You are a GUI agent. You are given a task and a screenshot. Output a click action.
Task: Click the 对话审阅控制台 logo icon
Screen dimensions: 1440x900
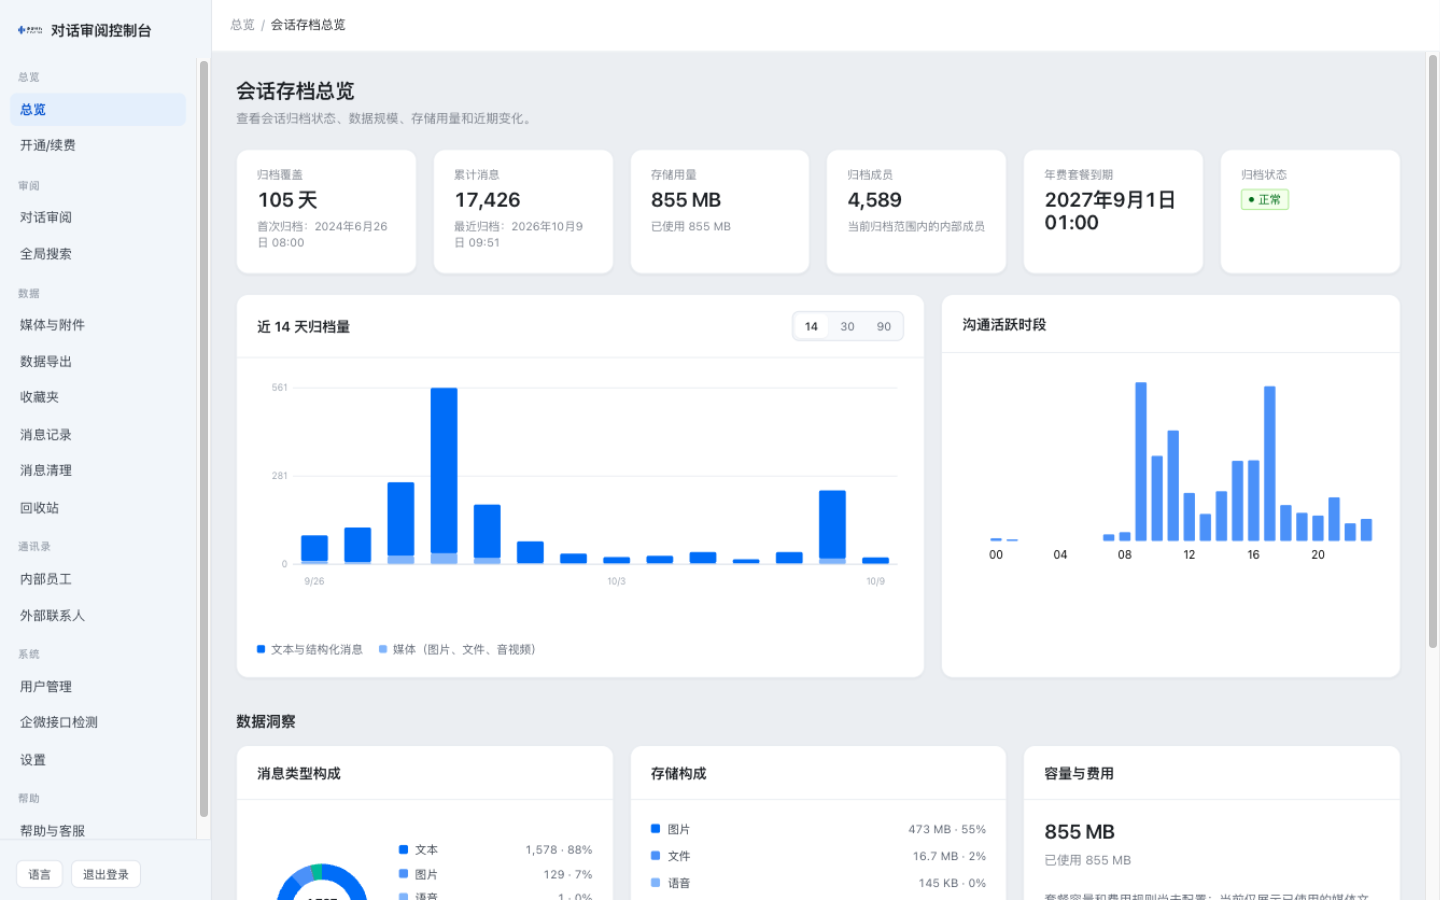click(30, 30)
